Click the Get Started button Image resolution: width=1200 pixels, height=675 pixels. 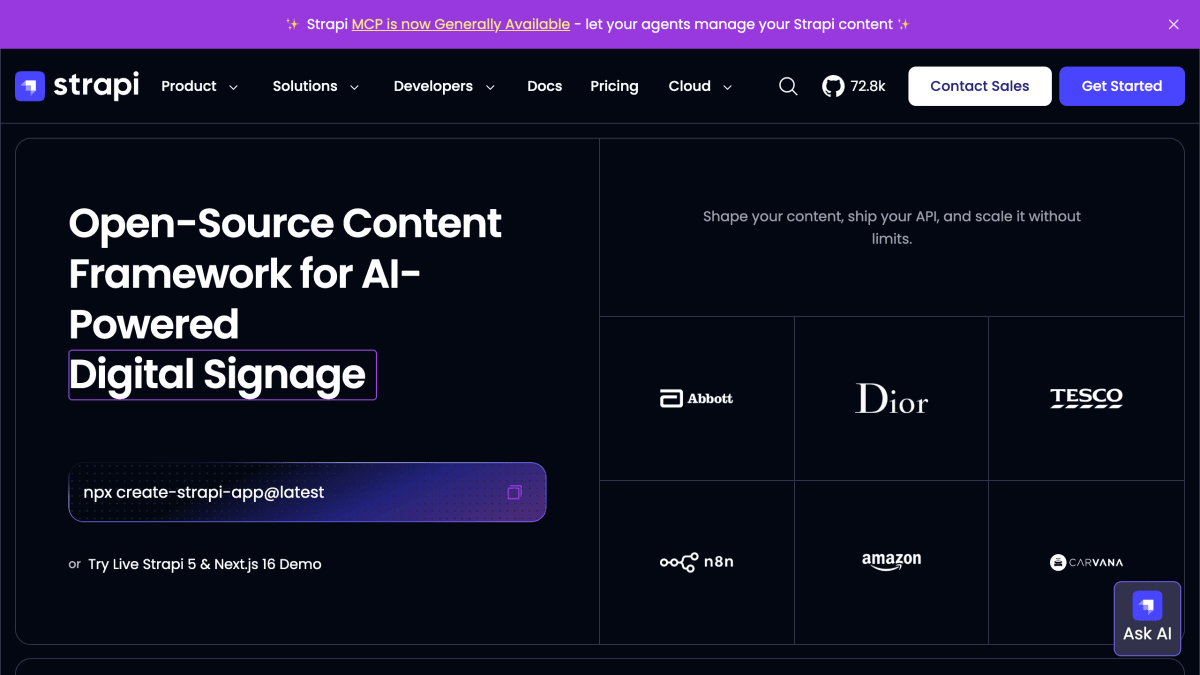[1122, 86]
